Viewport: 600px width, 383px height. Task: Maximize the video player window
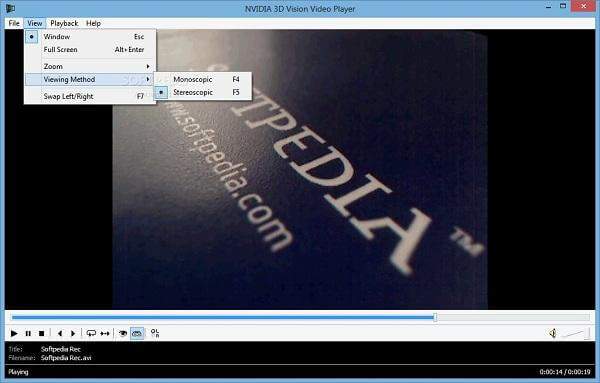tap(563, 7)
